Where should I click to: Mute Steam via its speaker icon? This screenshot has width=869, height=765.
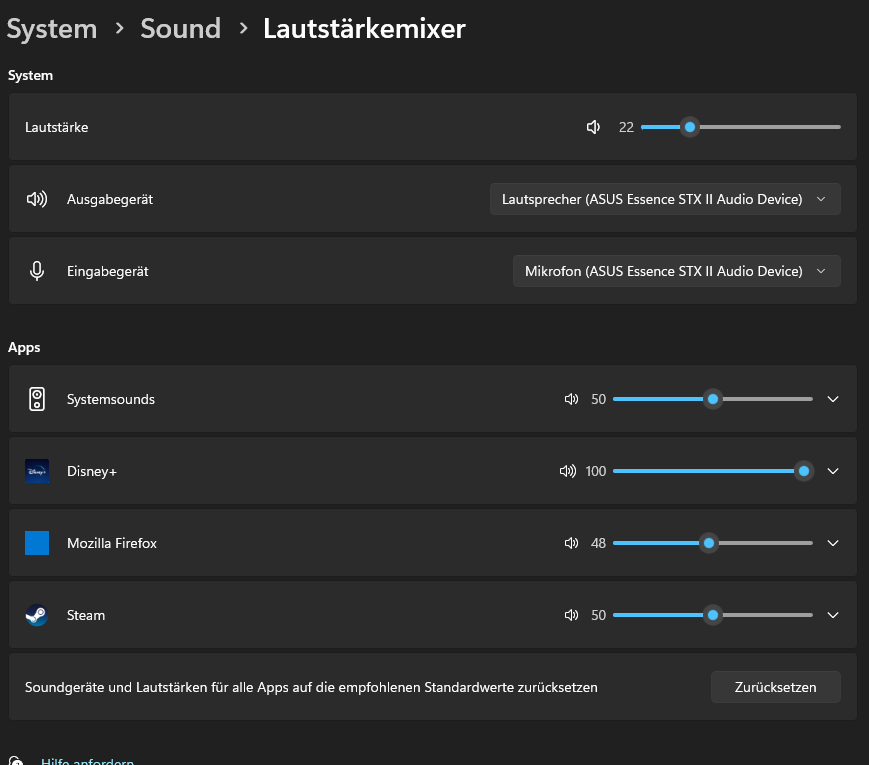click(x=570, y=615)
